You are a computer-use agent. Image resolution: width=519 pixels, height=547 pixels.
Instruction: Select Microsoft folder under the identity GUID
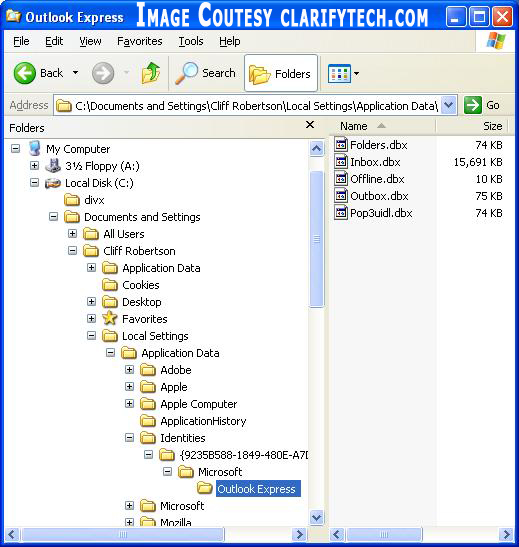tap(220, 472)
